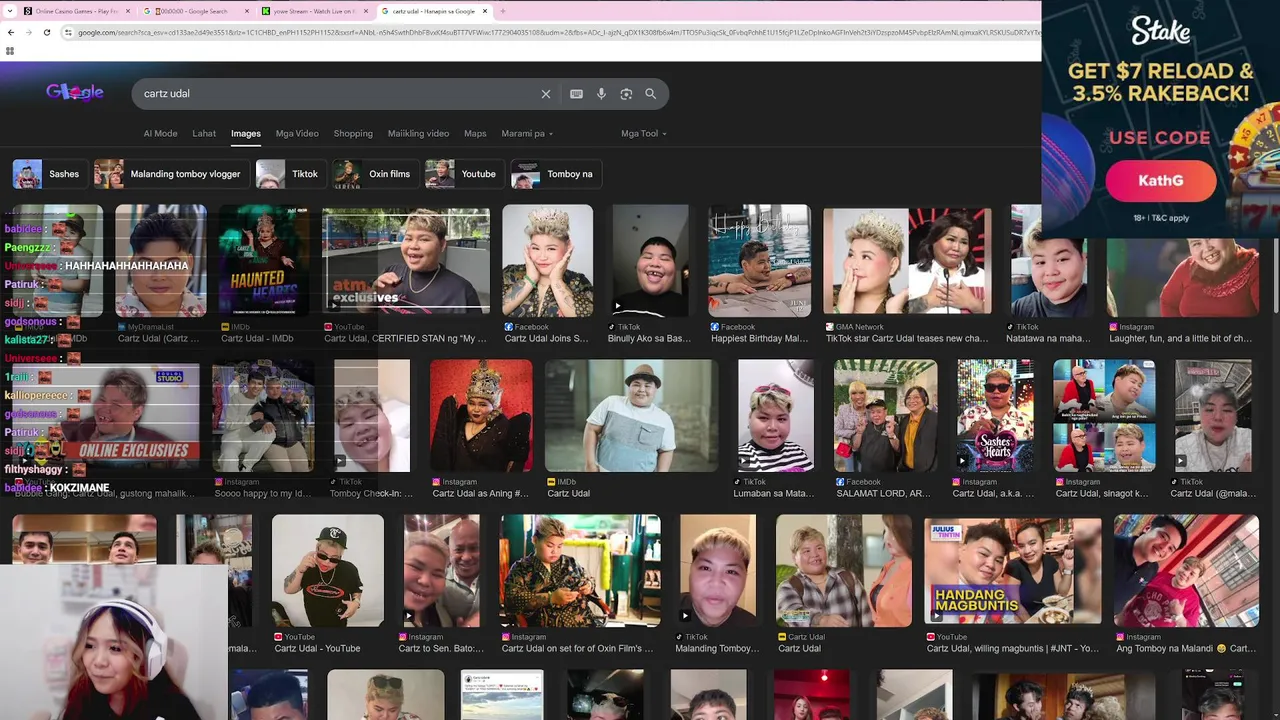1280x720 pixels.
Task: Open Cartz to Sen. Bato Instagram thumbnail
Action: (441, 570)
